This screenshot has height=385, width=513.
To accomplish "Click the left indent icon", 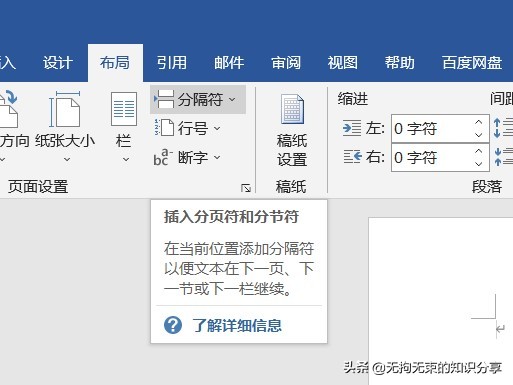I will click(x=352, y=128).
